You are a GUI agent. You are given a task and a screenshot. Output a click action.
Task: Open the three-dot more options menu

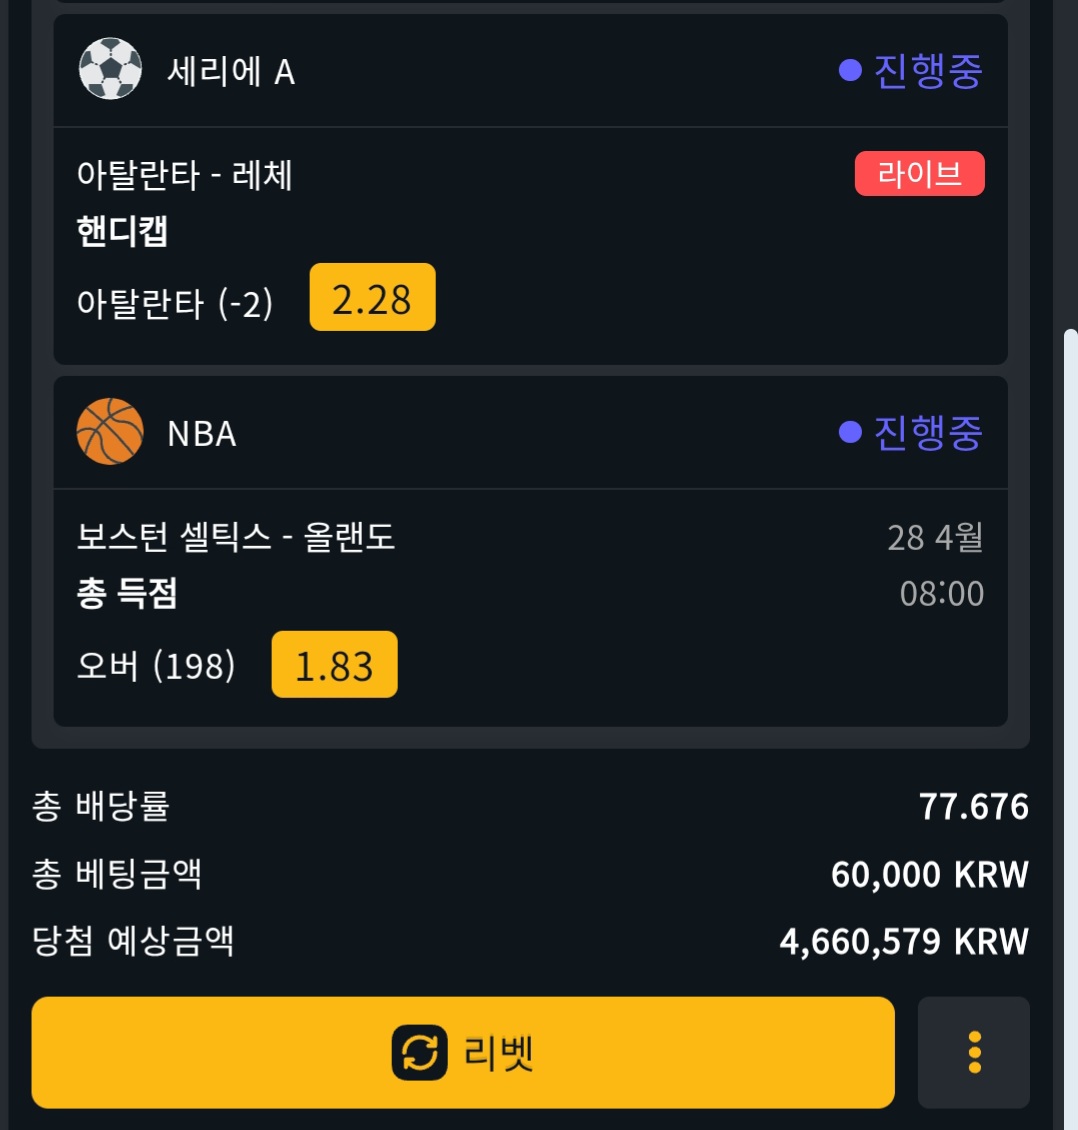coord(973,1052)
